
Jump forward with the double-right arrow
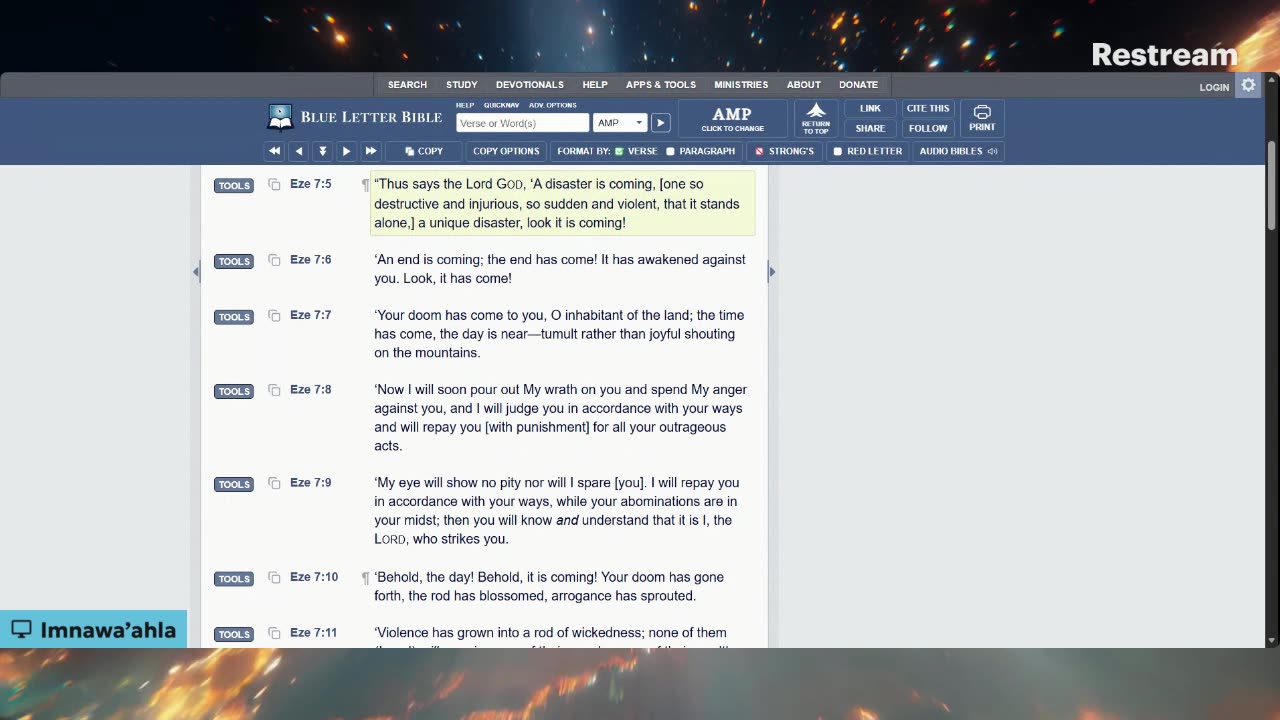click(370, 151)
